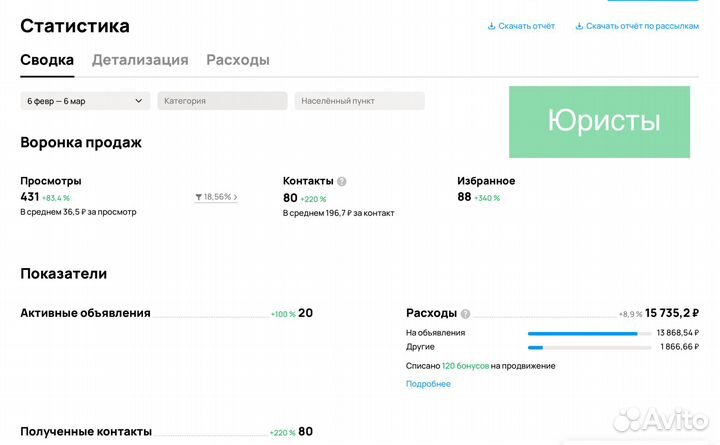Click Скачать отчёт по рассылкам link
720x445 pixels.
(x=642, y=26)
